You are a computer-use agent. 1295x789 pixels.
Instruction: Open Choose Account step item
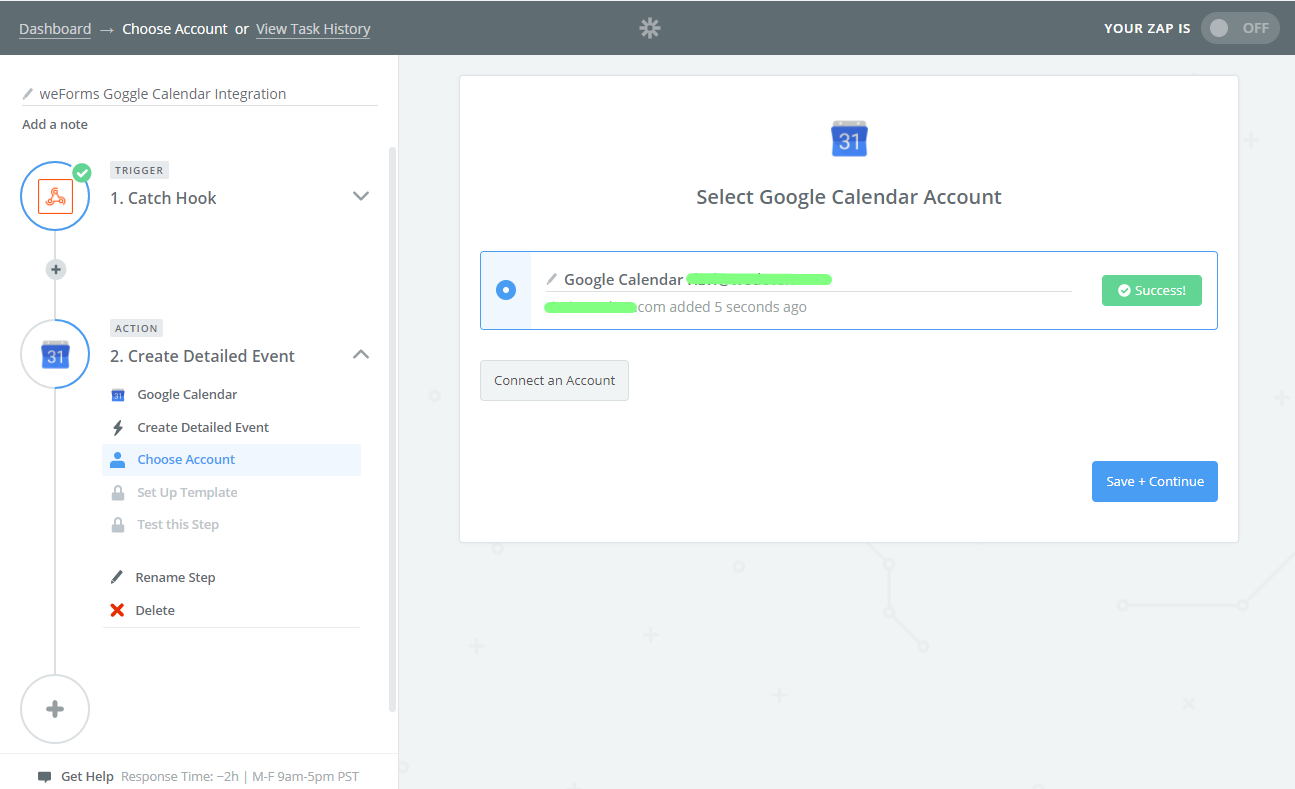tap(231, 460)
